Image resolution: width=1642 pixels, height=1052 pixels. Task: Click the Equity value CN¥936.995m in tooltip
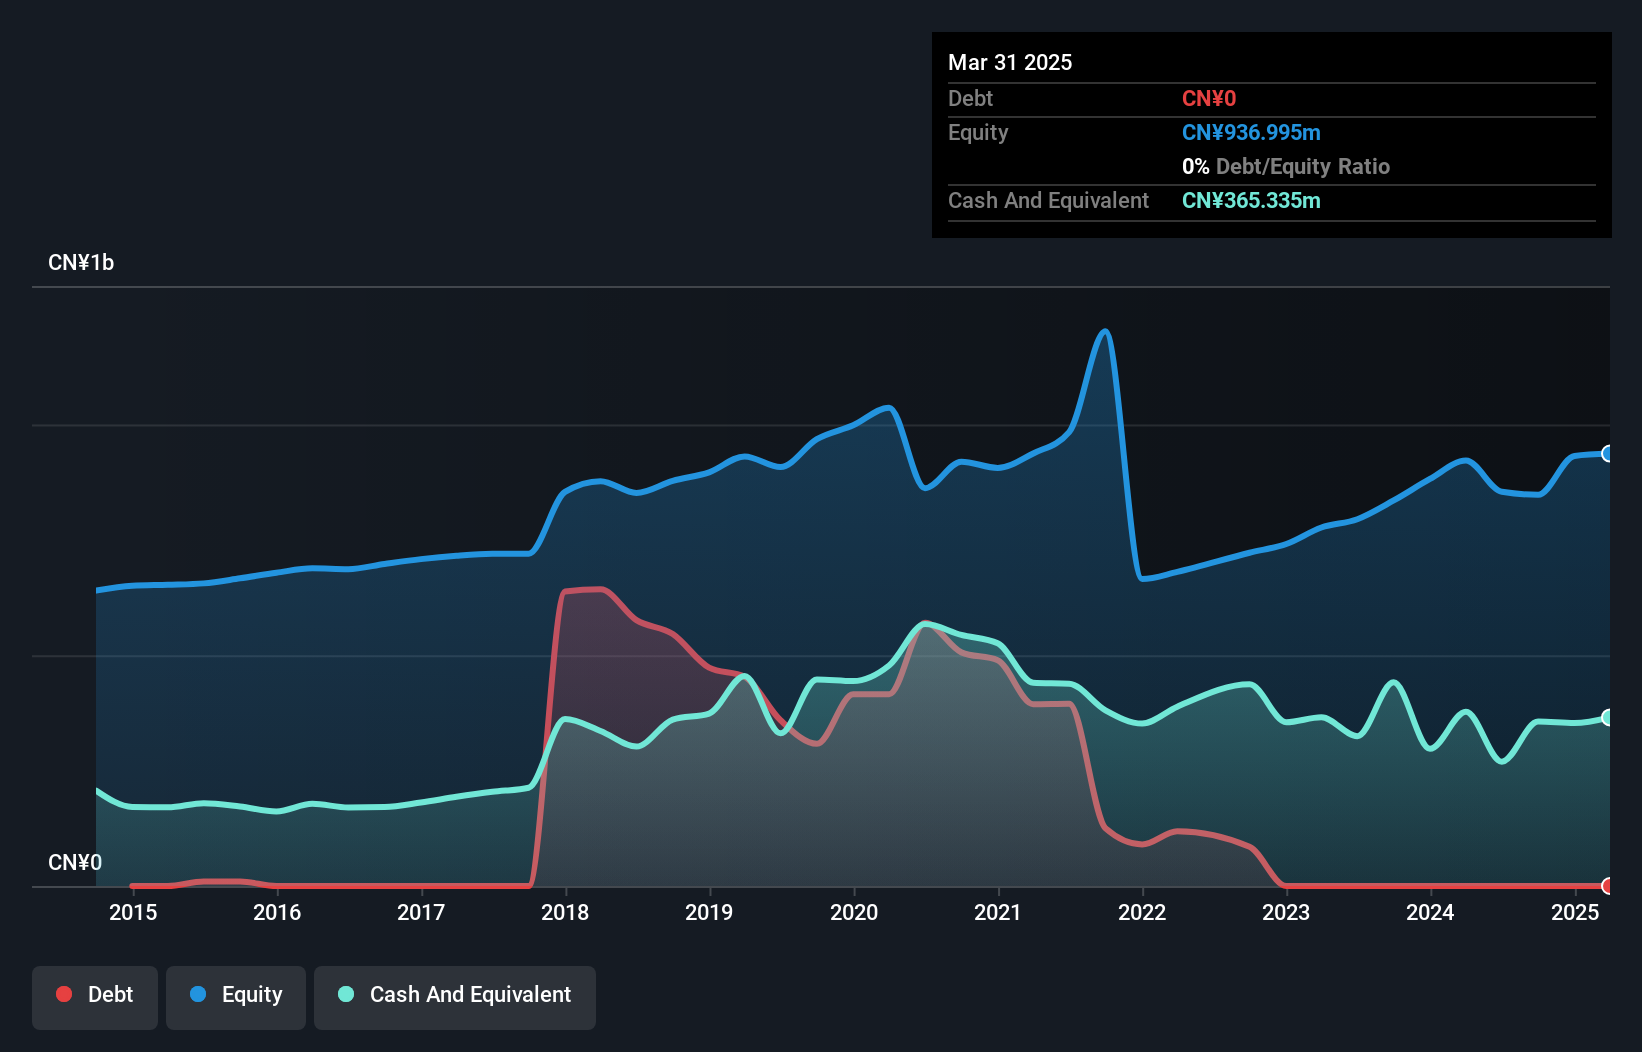coord(1251,132)
